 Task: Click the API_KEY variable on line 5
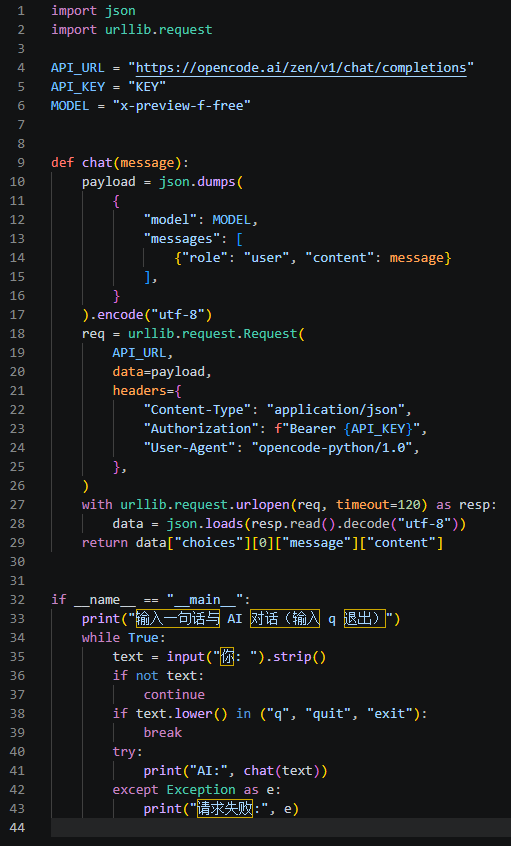pos(78,87)
